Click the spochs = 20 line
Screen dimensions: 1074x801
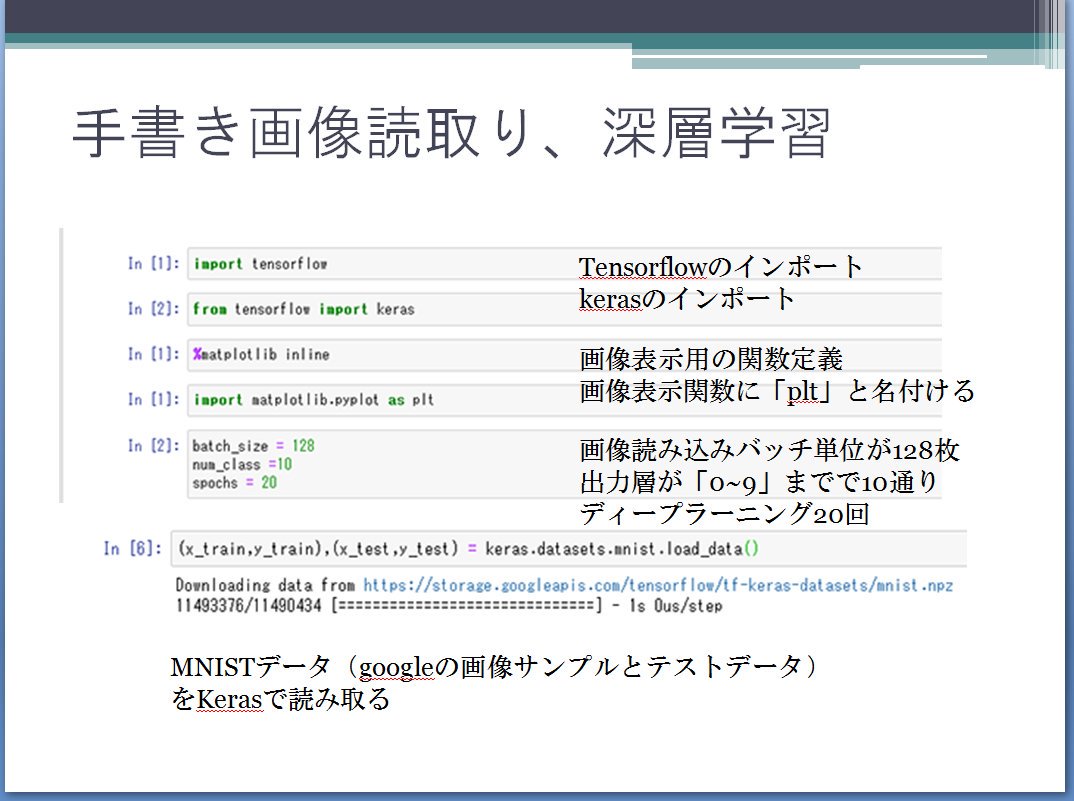coord(234,483)
